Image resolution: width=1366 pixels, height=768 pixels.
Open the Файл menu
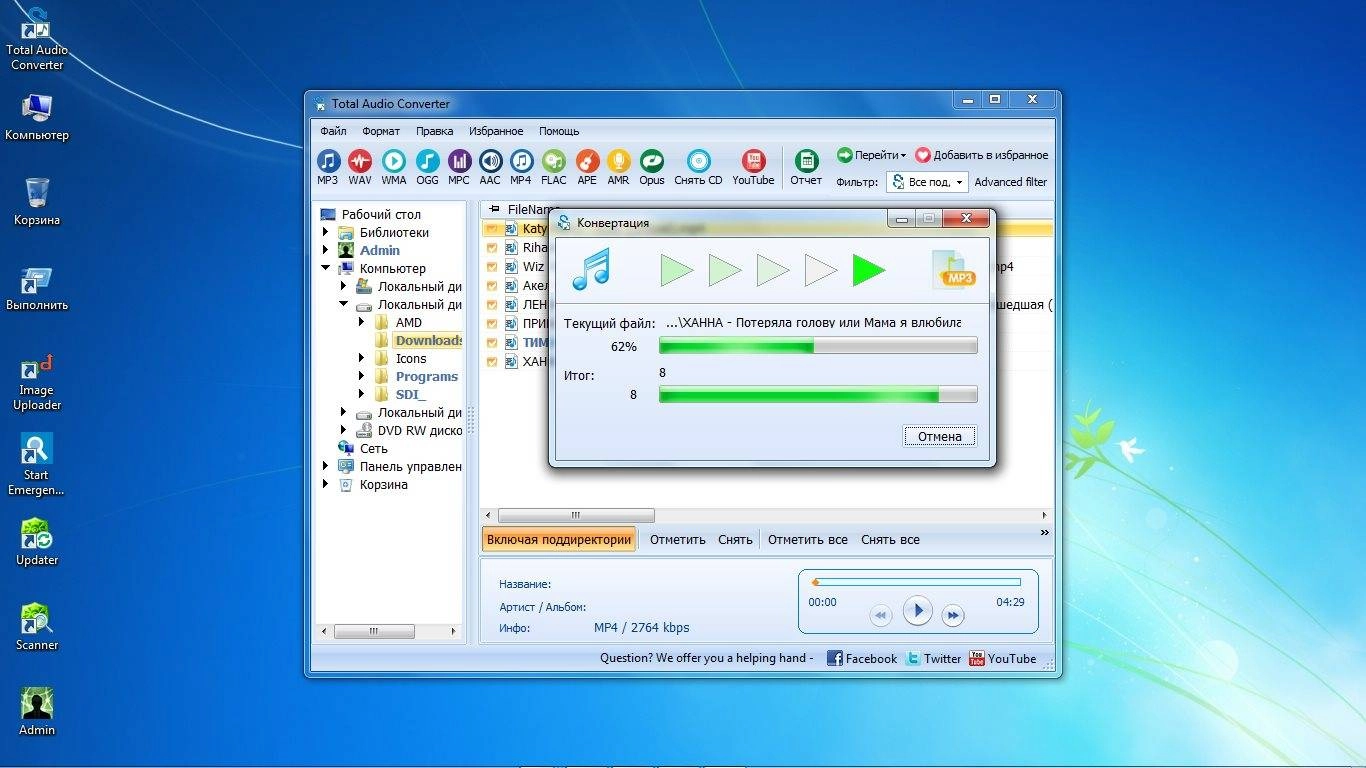click(x=333, y=131)
